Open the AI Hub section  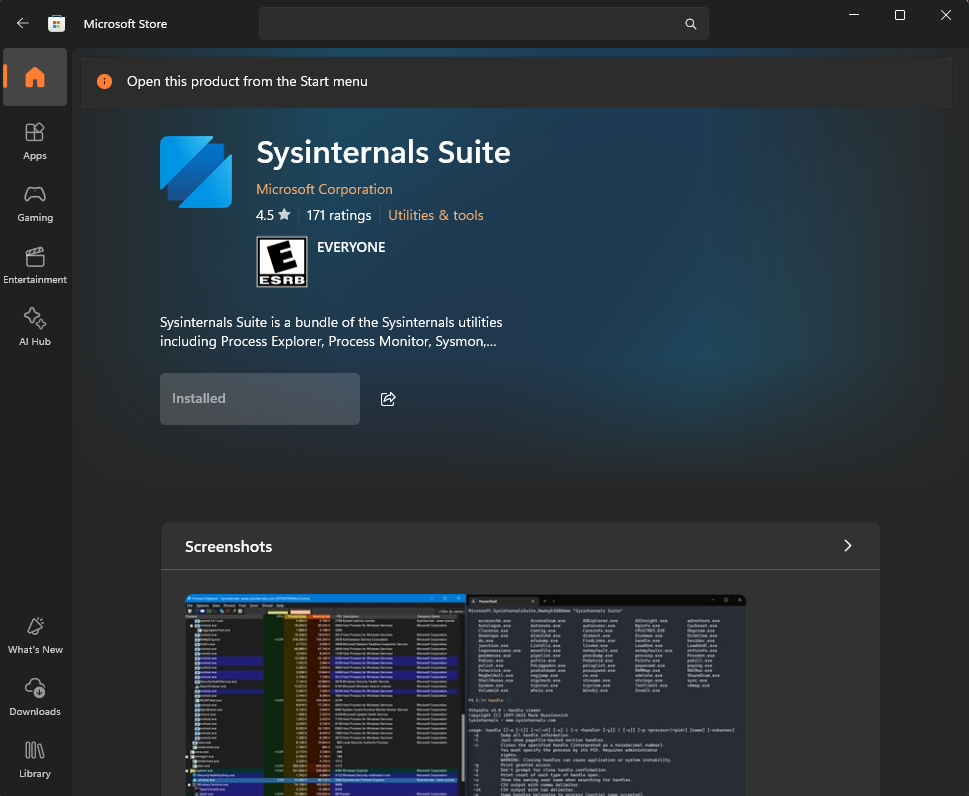click(35, 327)
